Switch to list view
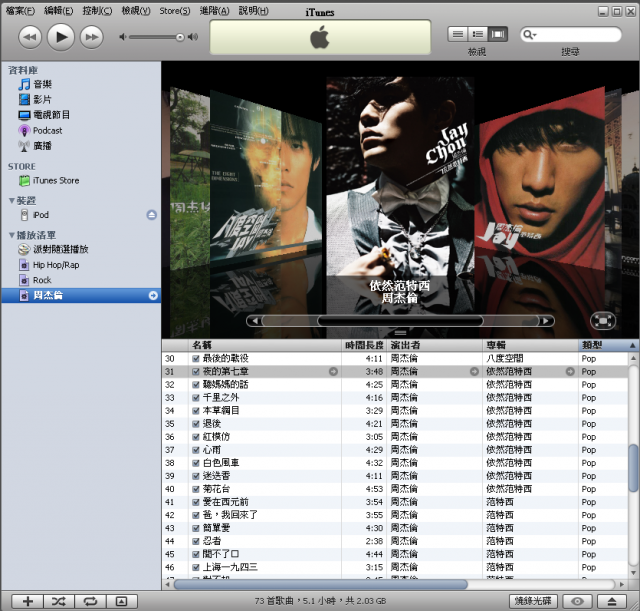 [x=458, y=34]
